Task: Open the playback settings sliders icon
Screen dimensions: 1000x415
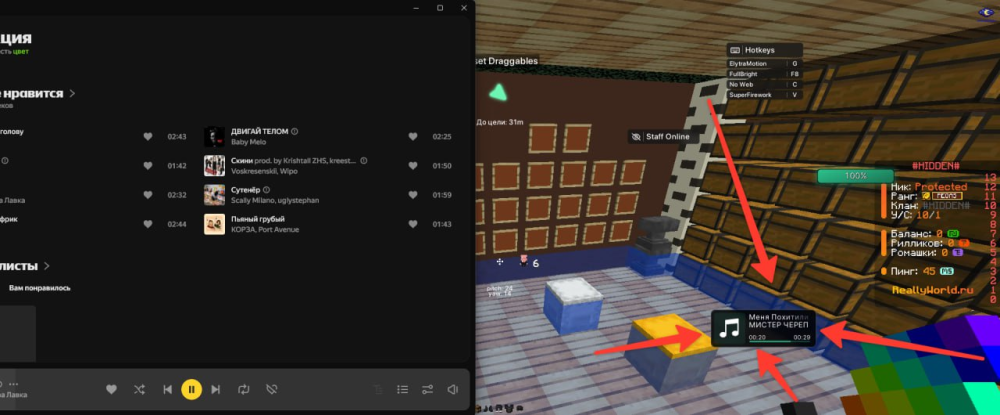Action: tap(427, 389)
